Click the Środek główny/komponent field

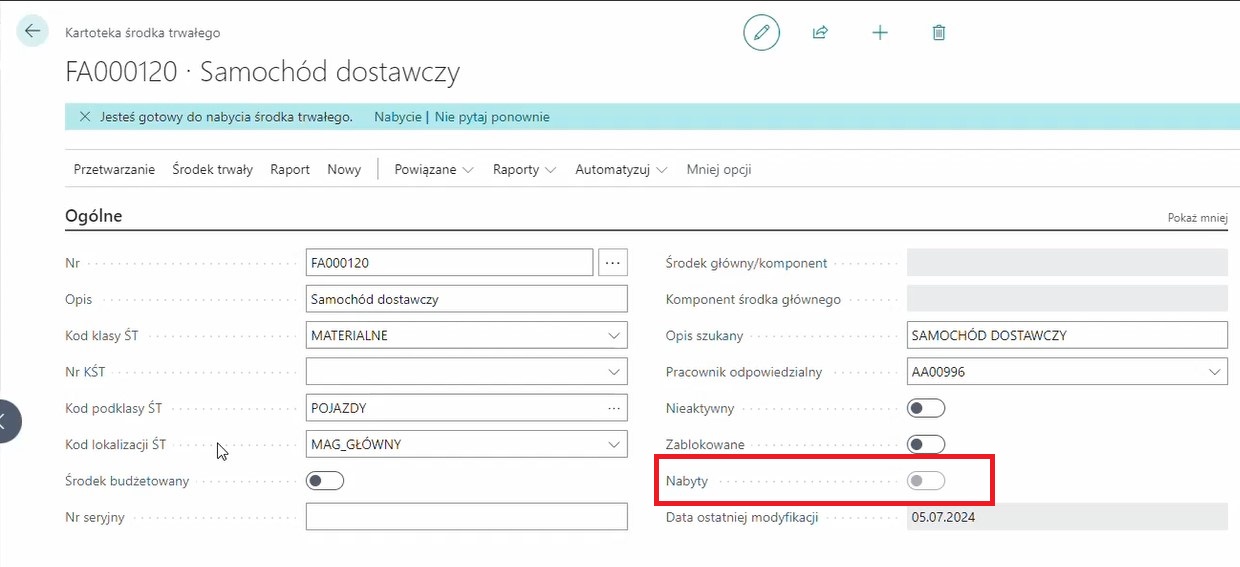pyautogui.click(x=1067, y=263)
